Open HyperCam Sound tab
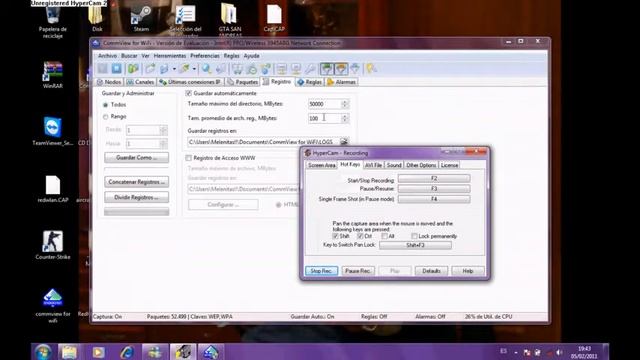Screen dimensions: 640x360 pyautogui.click(x=394, y=165)
